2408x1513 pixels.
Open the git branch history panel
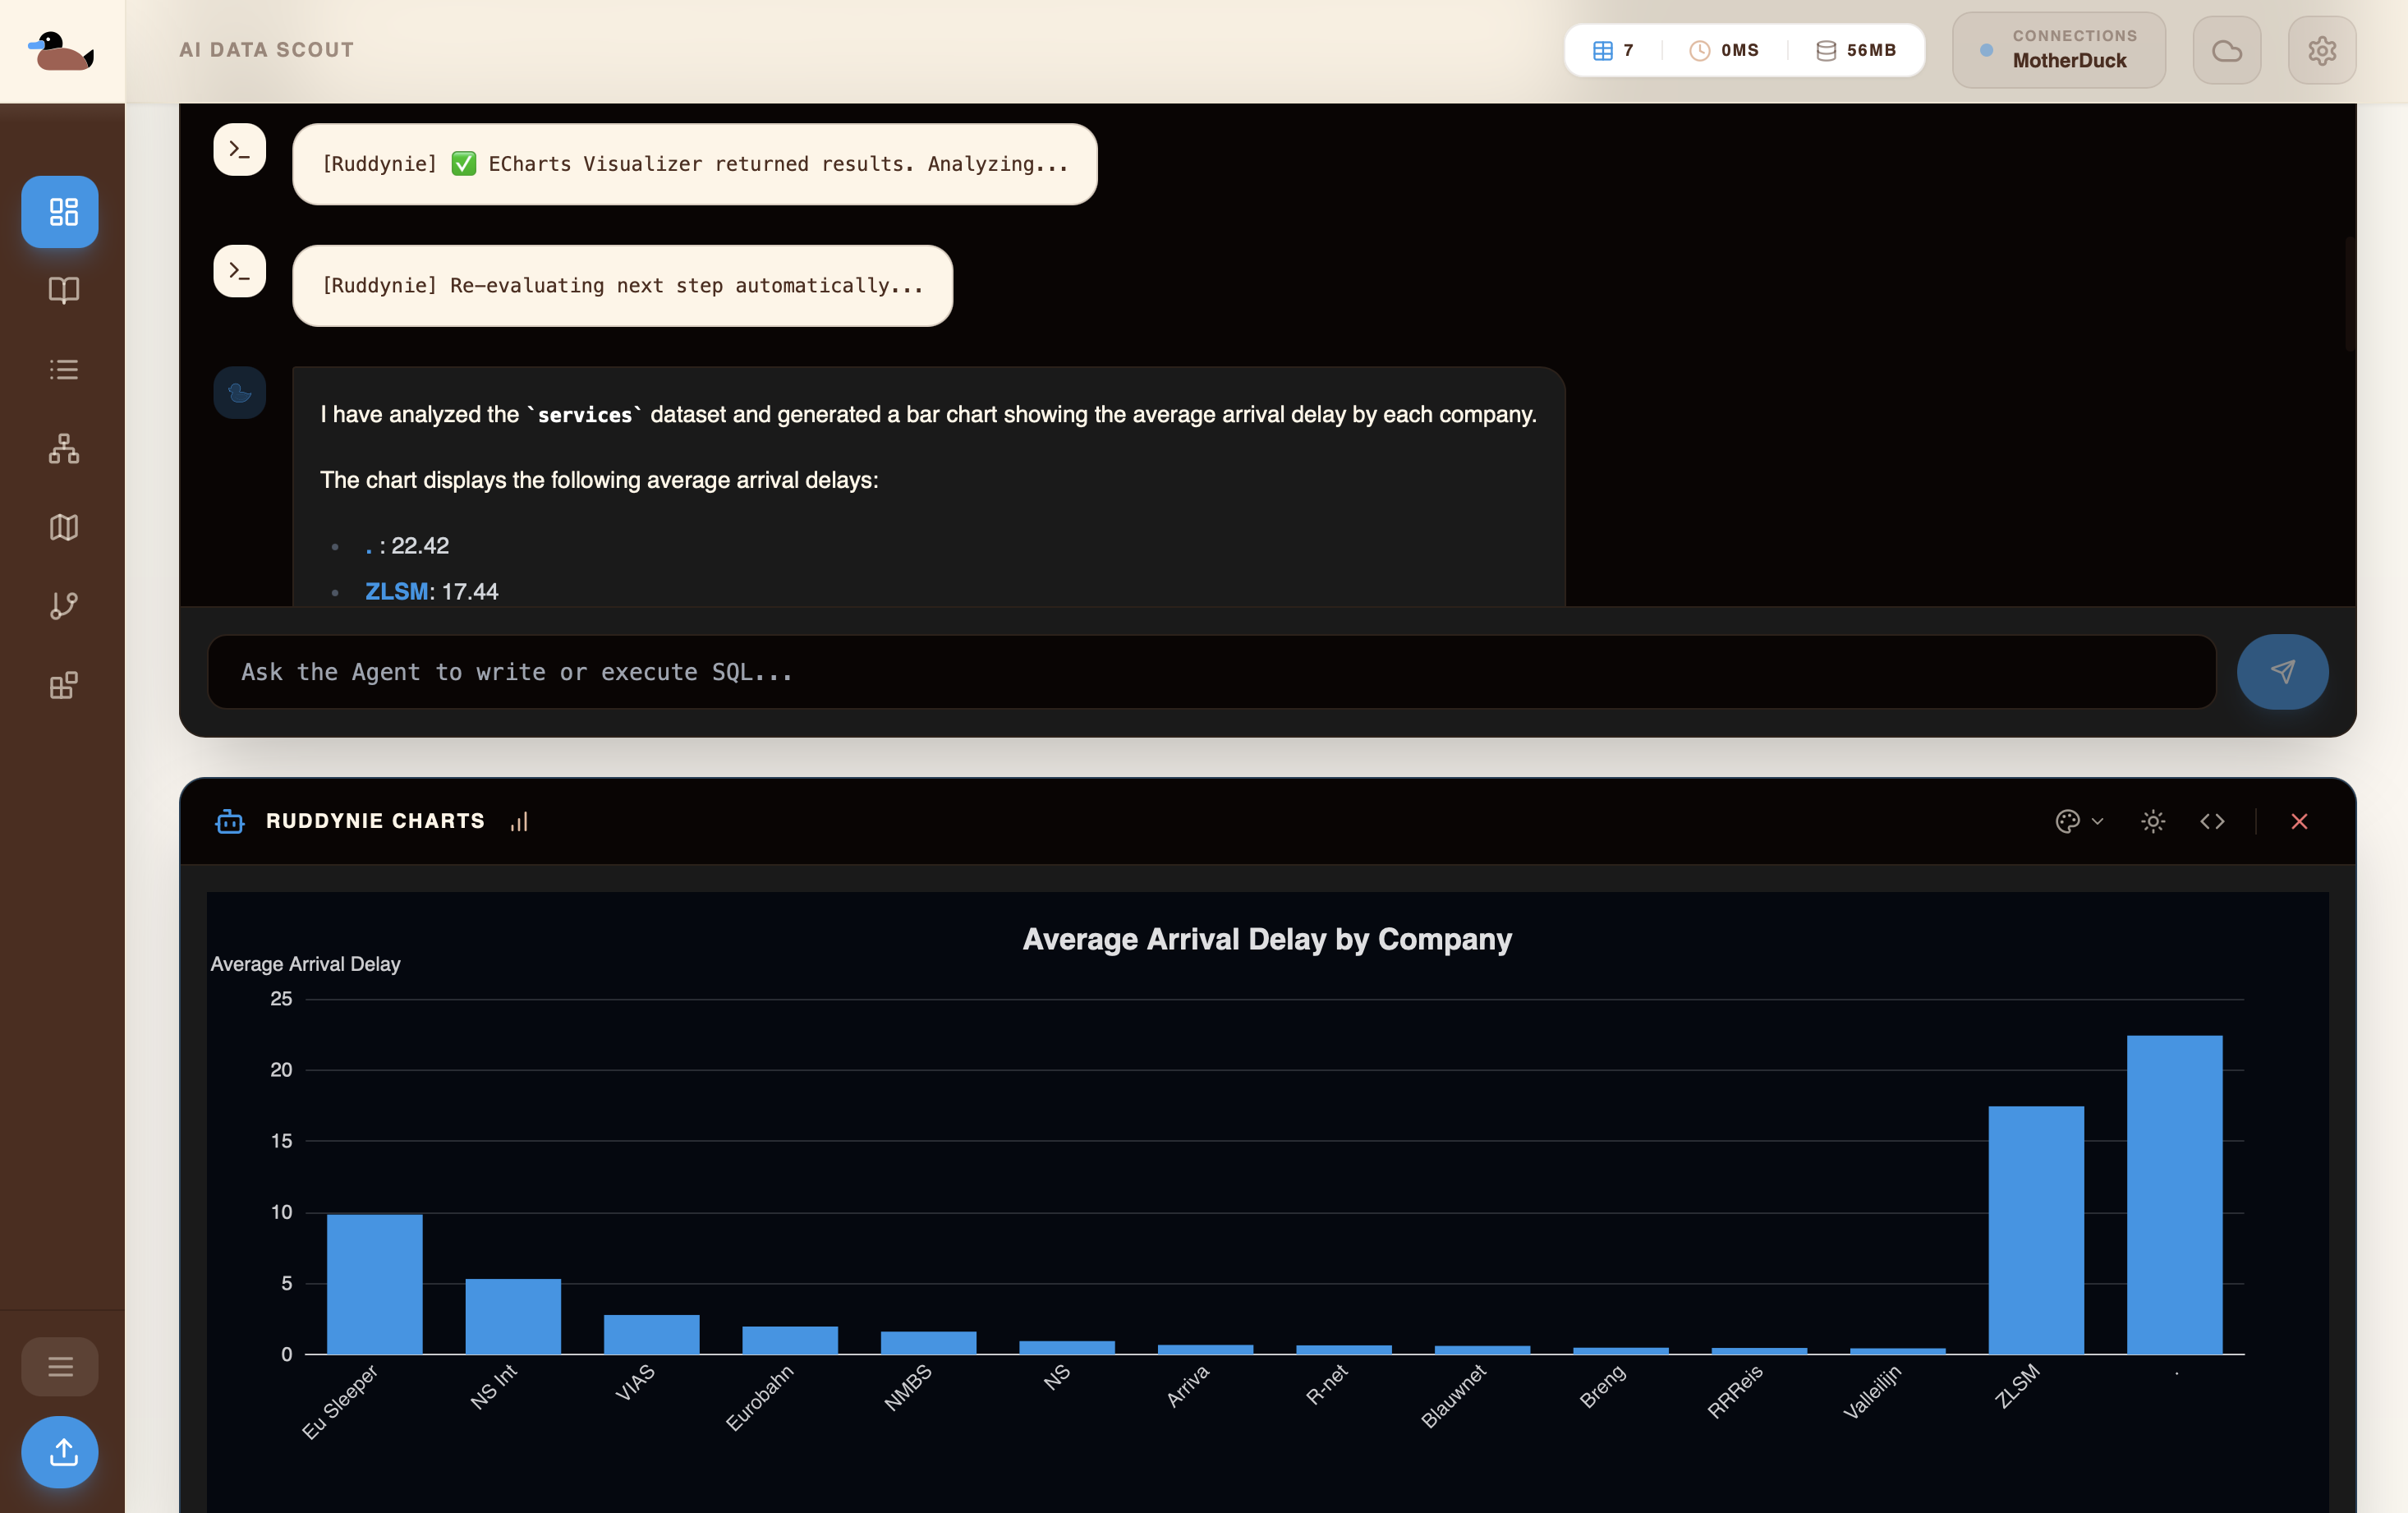[62, 605]
